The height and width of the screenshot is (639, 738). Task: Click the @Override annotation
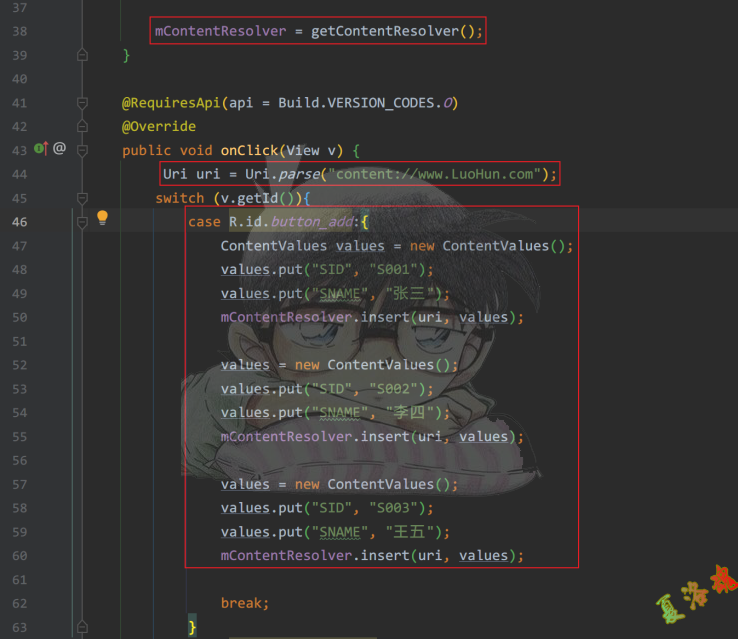(x=159, y=126)
